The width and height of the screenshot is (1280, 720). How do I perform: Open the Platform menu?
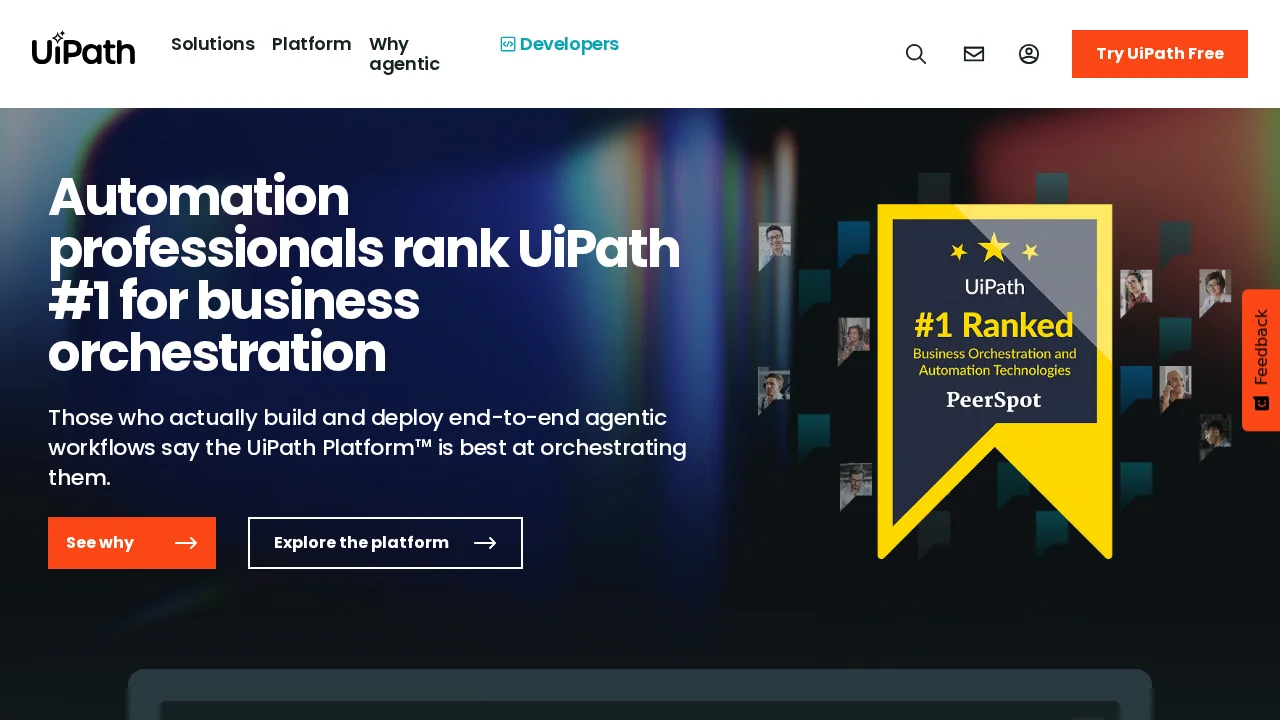pyautogui.click(x=311, y=44)
